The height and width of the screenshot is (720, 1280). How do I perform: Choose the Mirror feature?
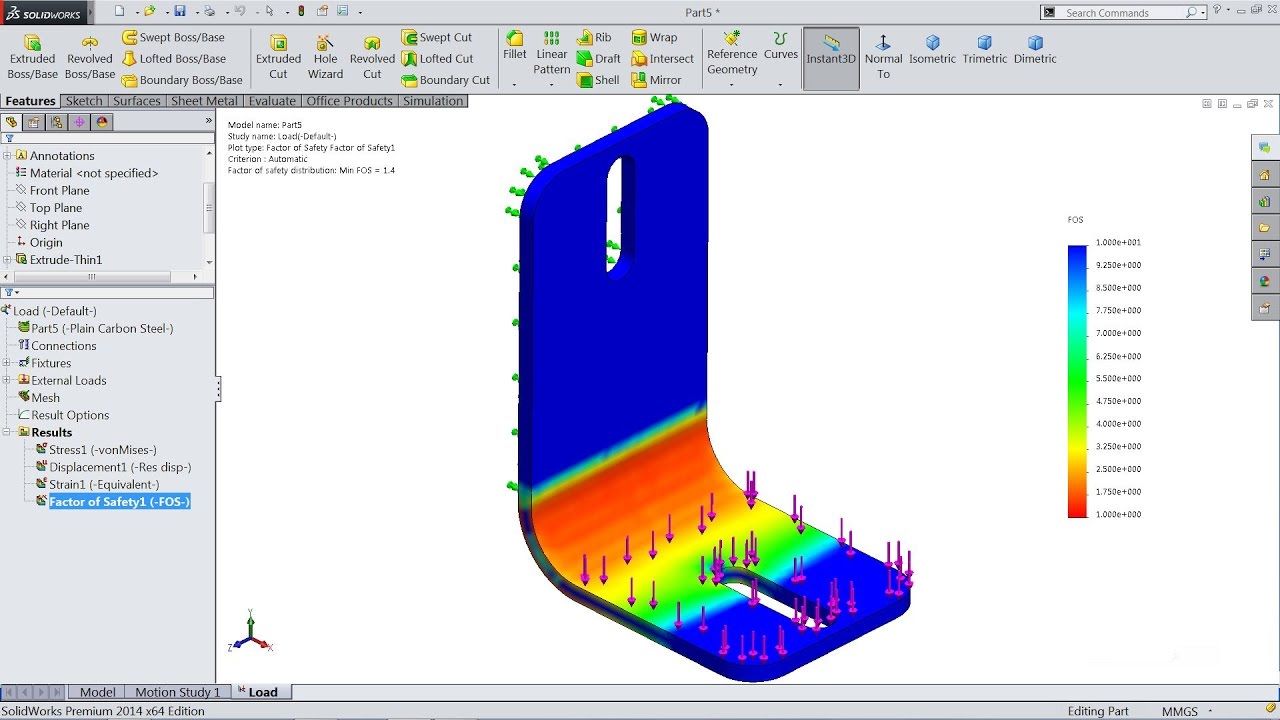click(x=656, y=80)
